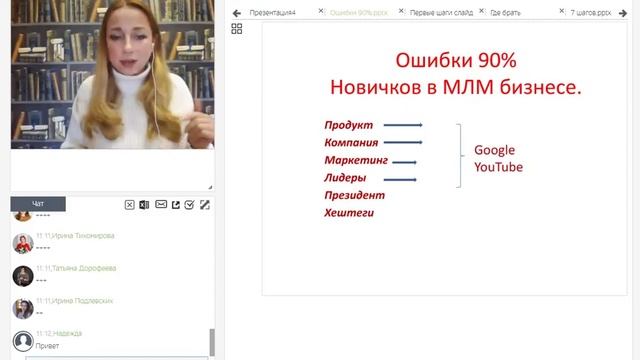Click the × between Первые шаги and Где брать tabs
The width and height of the screenshot is (640, 360).
click(482, 11)
